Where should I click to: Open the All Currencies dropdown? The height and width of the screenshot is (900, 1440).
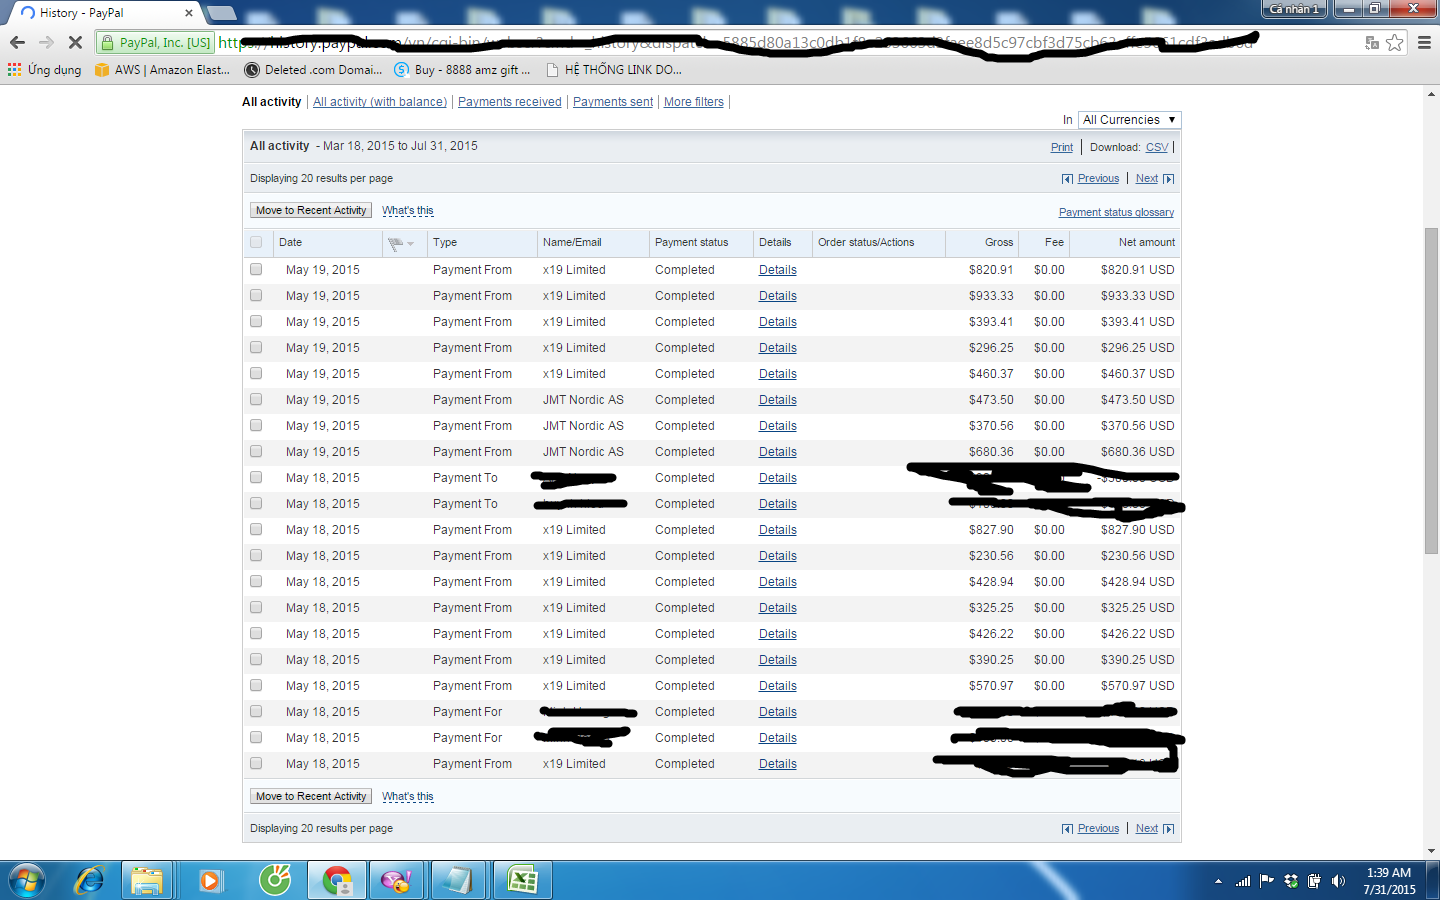click(1129, 120)
